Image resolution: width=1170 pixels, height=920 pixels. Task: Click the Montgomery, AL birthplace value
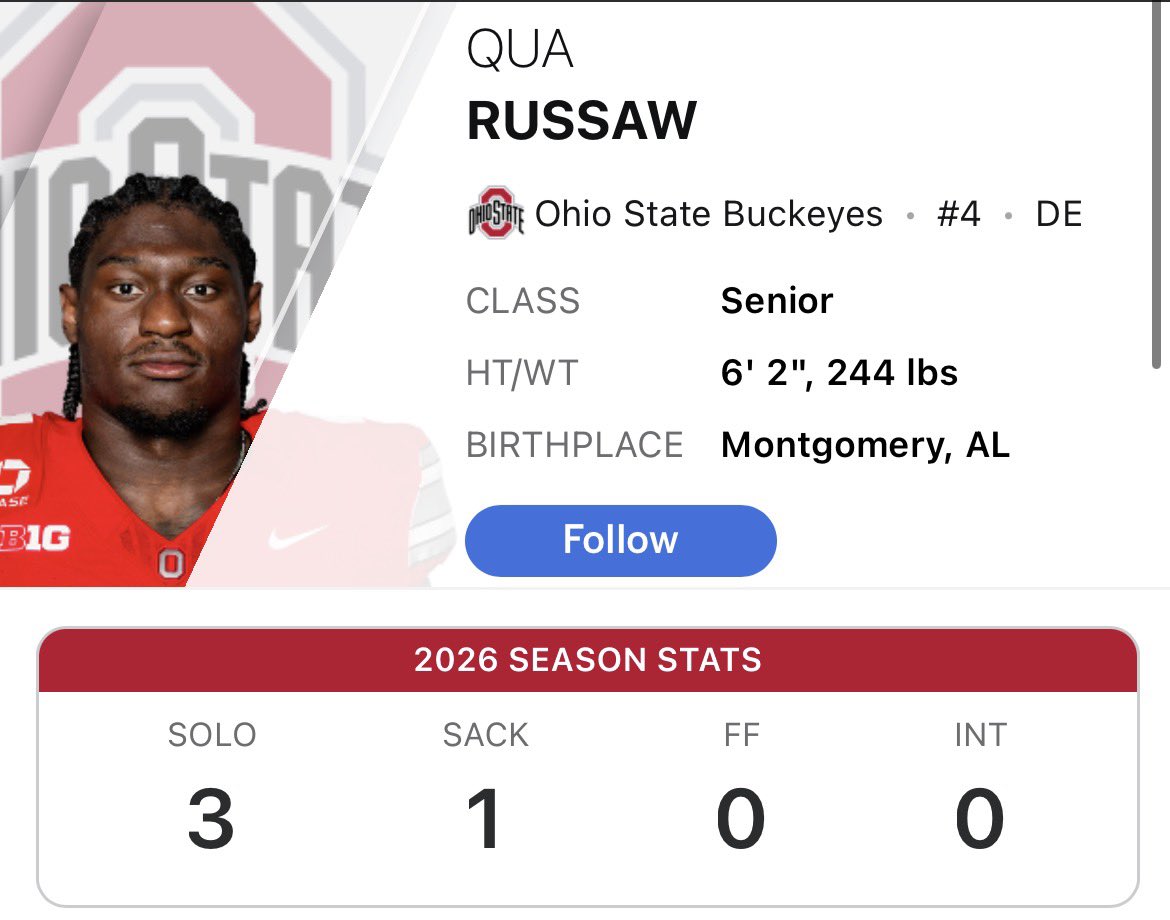click(x=866, y=445)
